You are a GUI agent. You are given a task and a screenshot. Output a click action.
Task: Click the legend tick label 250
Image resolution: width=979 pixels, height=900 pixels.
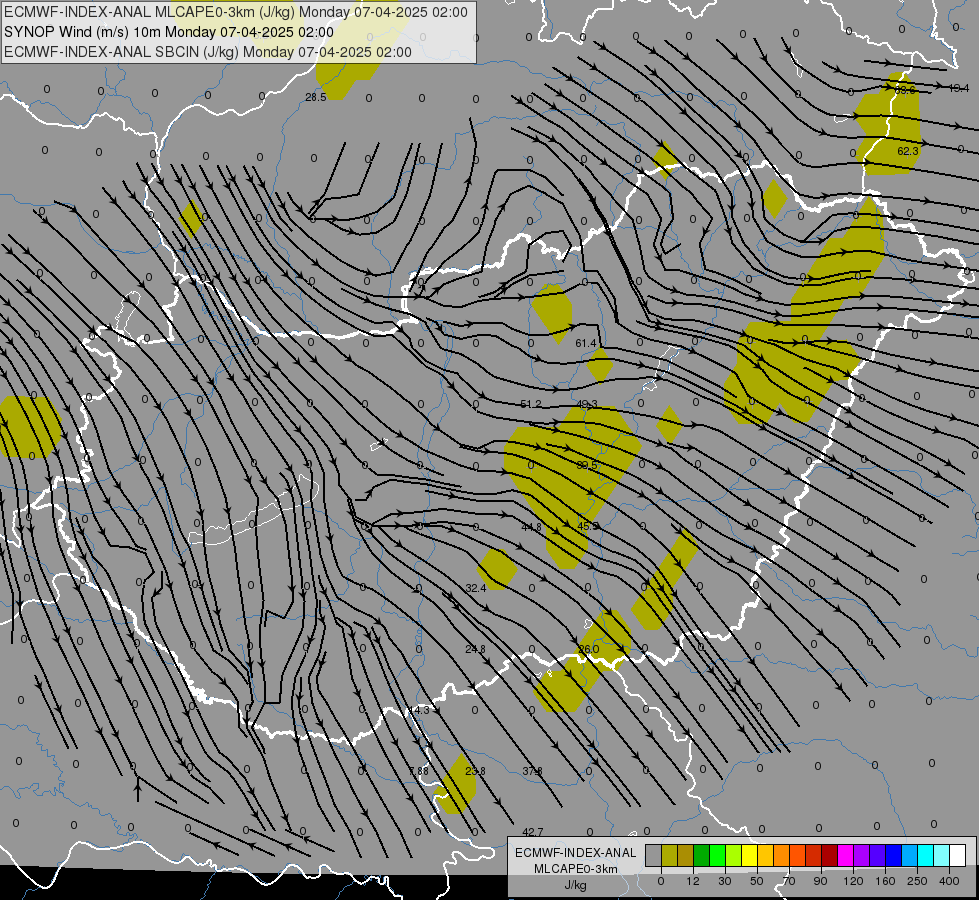[917, 881]
